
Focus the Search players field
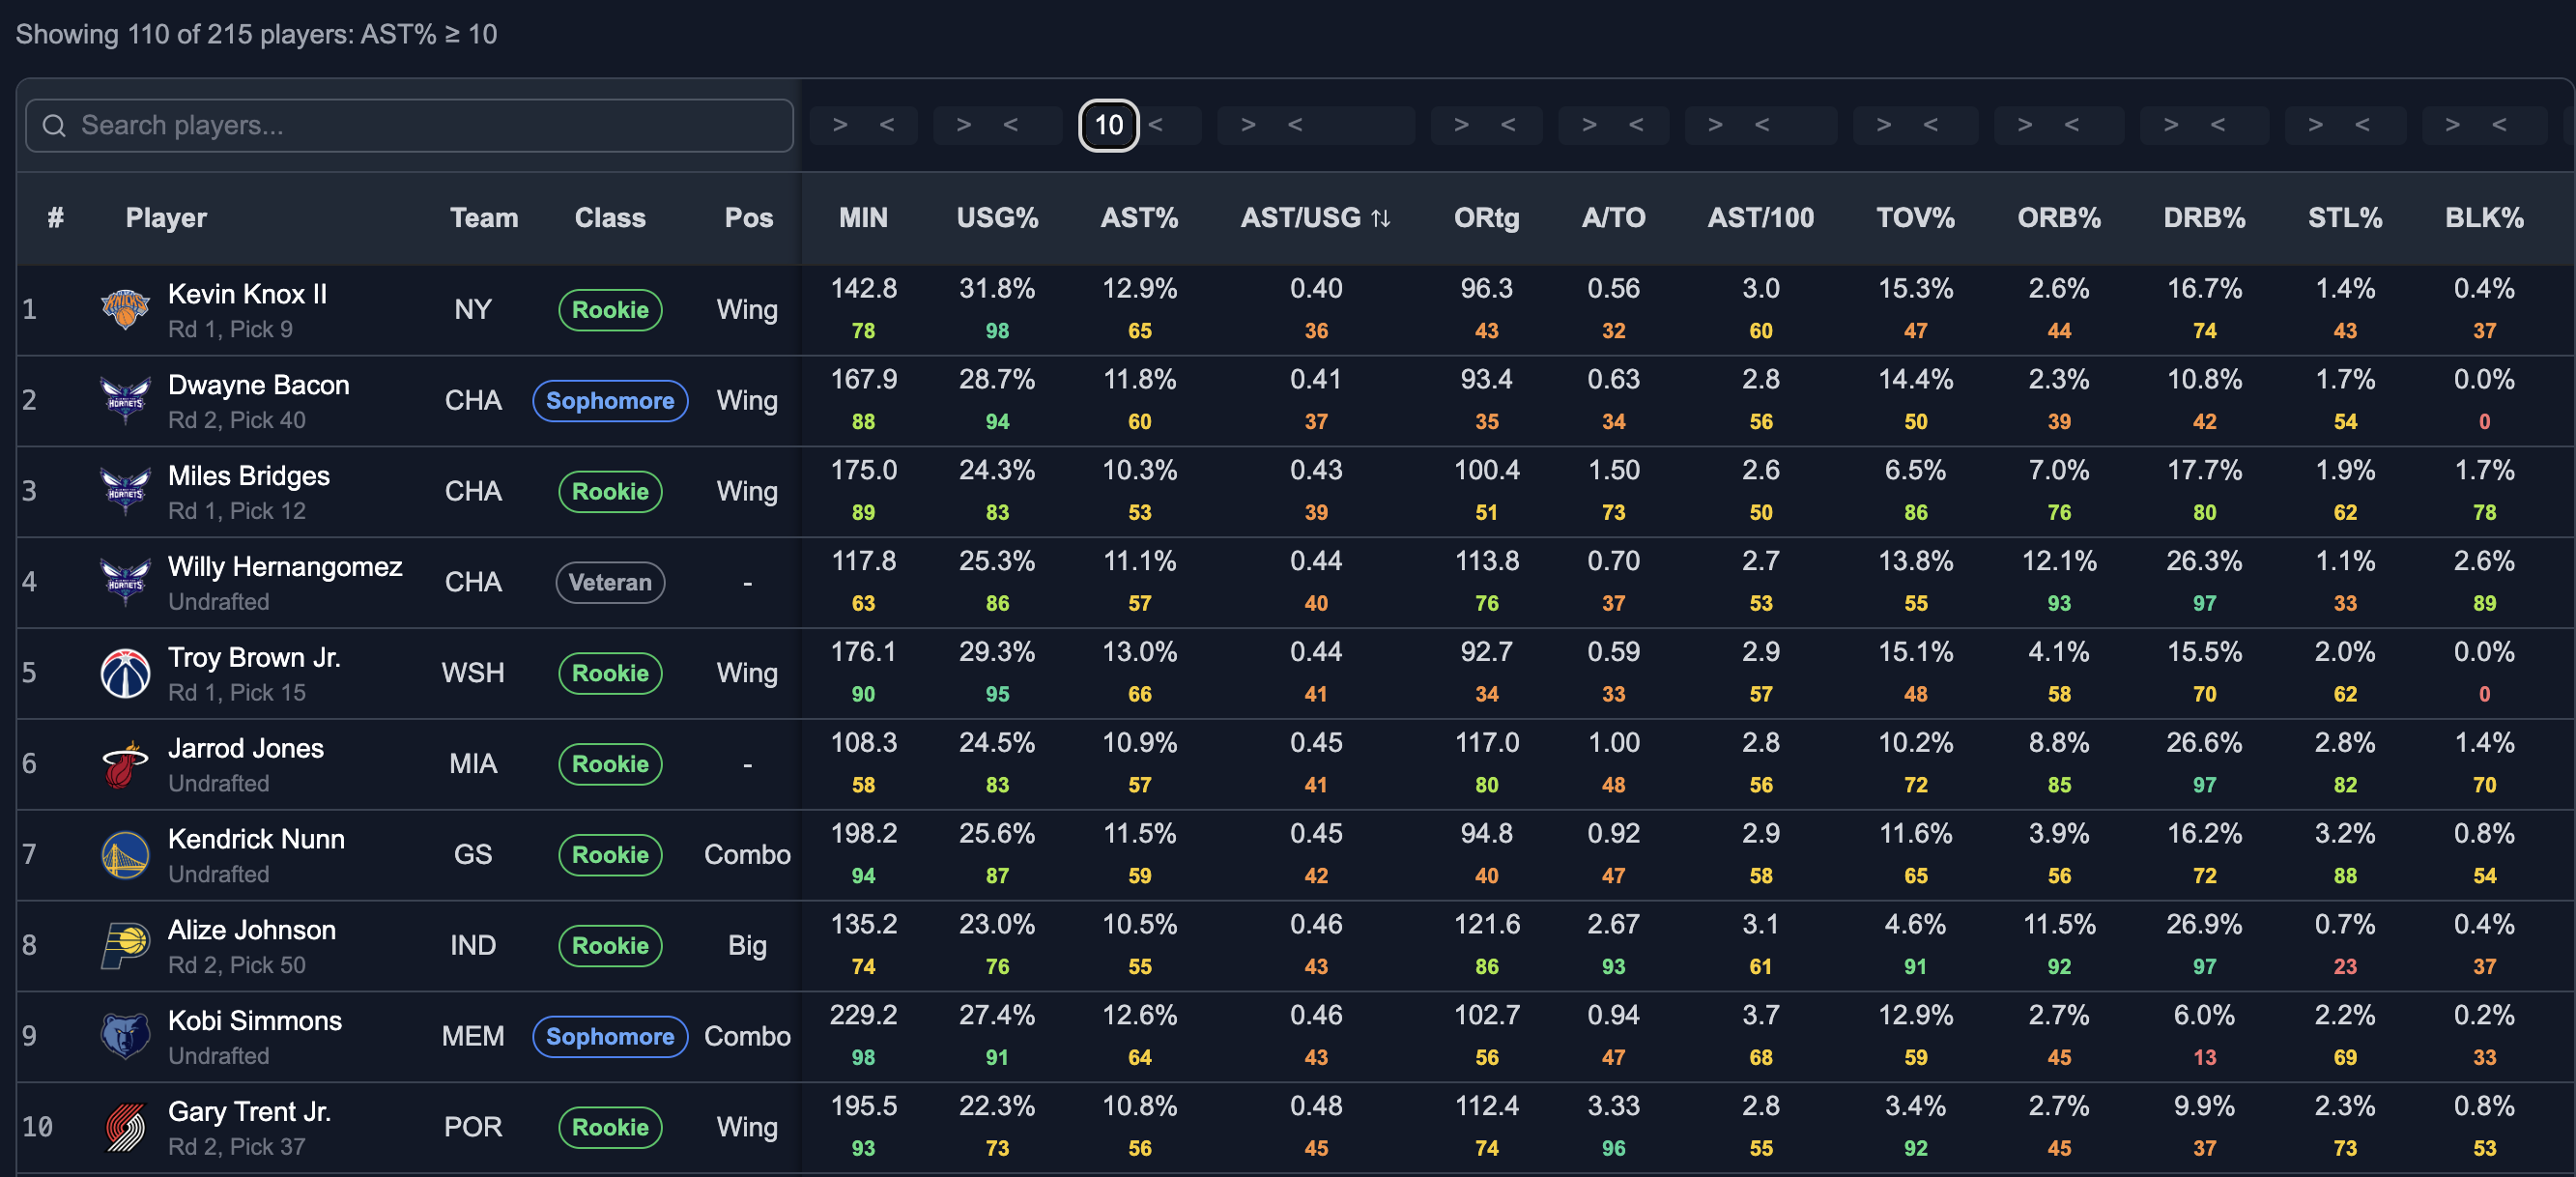click(x=409, y=125)
